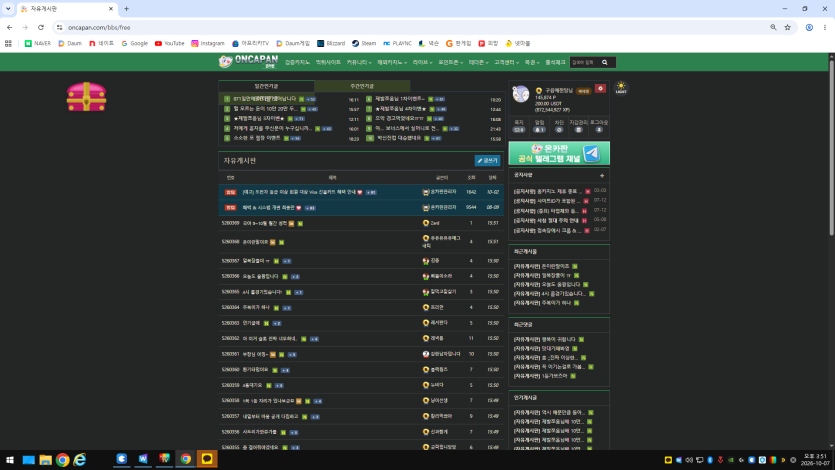Open popular post ranked 10 in 일간인기글
The width and height of the screenshot is (835, 470).
click(399, 138)
